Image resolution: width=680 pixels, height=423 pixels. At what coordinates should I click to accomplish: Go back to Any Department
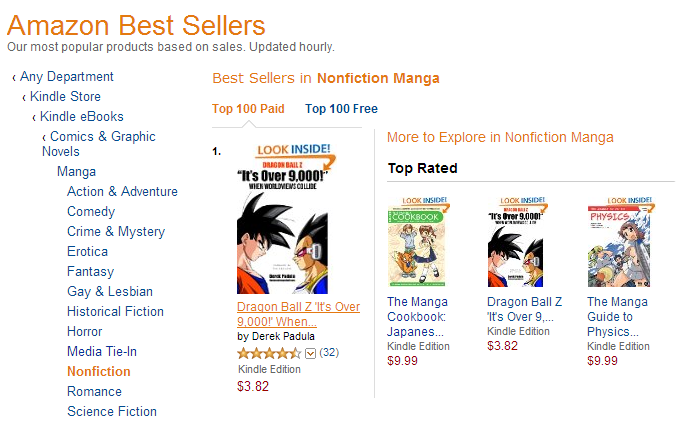click(67, 77)
